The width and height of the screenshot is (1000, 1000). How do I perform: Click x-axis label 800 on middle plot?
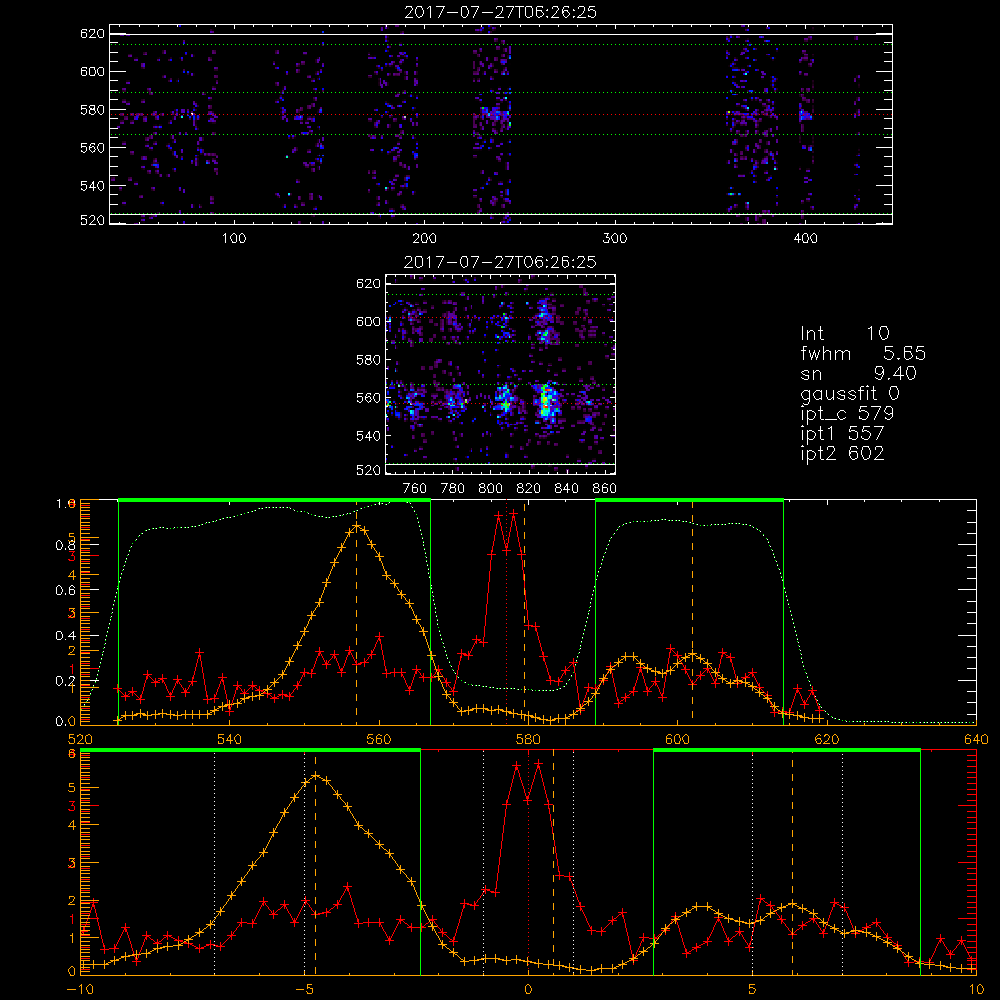point(490,489)
